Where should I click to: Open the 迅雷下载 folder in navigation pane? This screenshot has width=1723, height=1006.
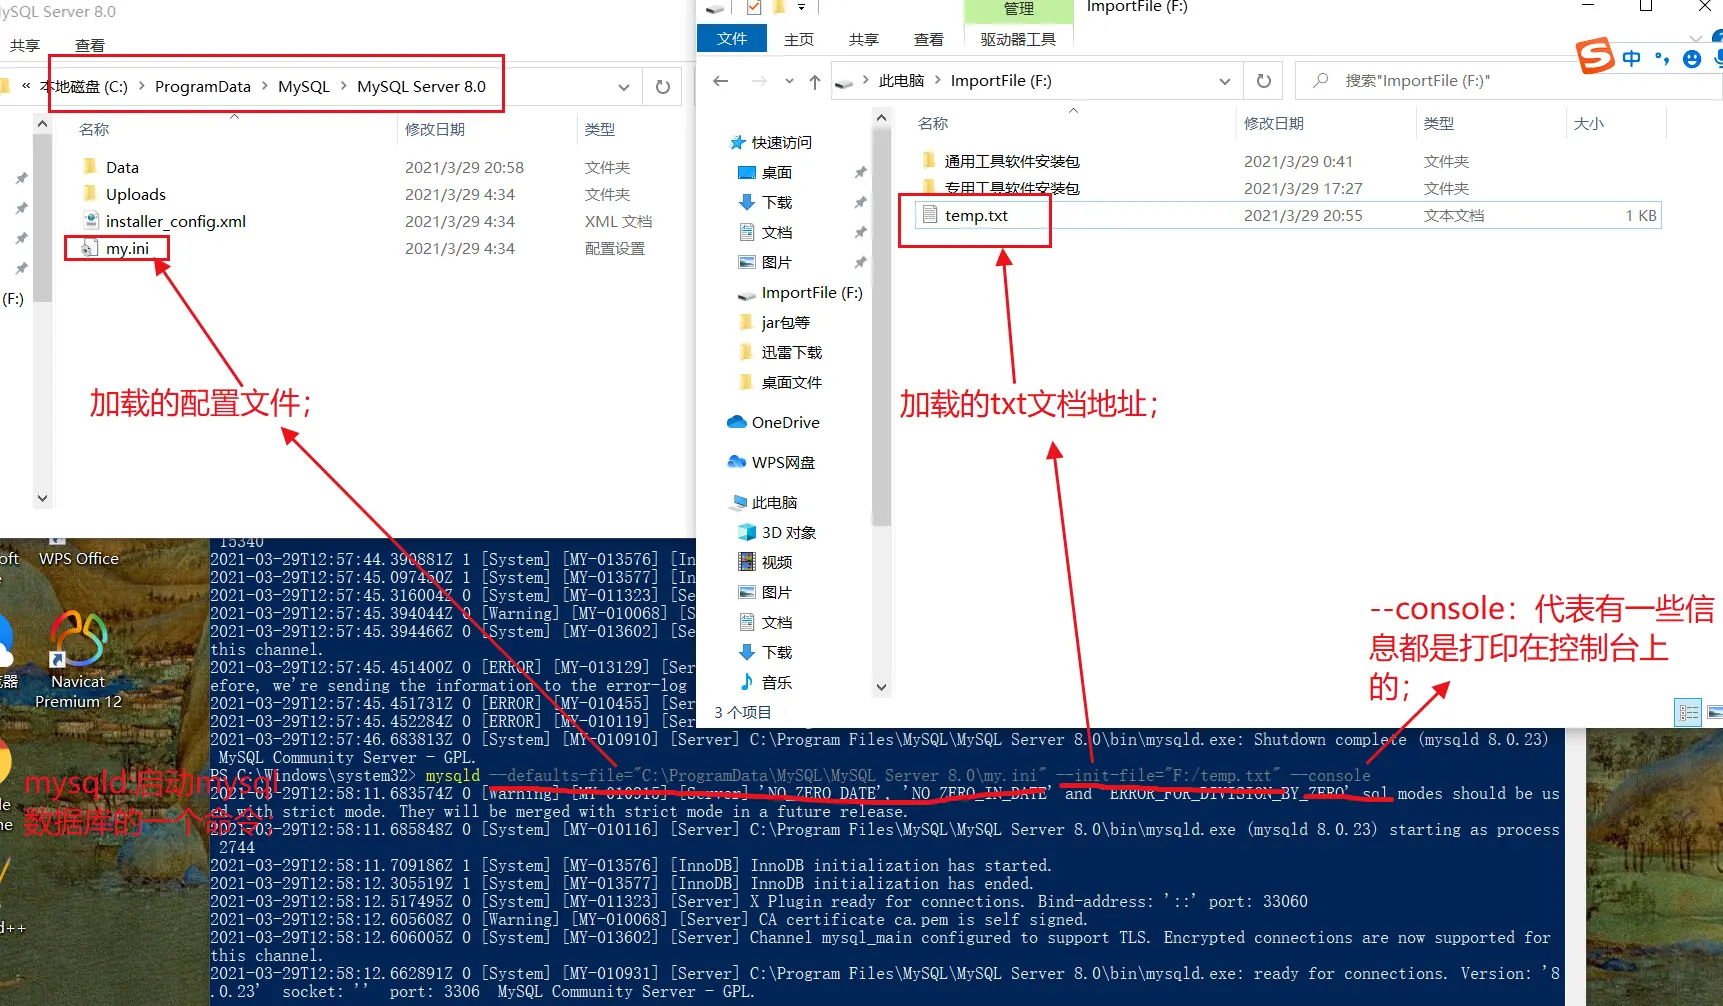point(781,353)
